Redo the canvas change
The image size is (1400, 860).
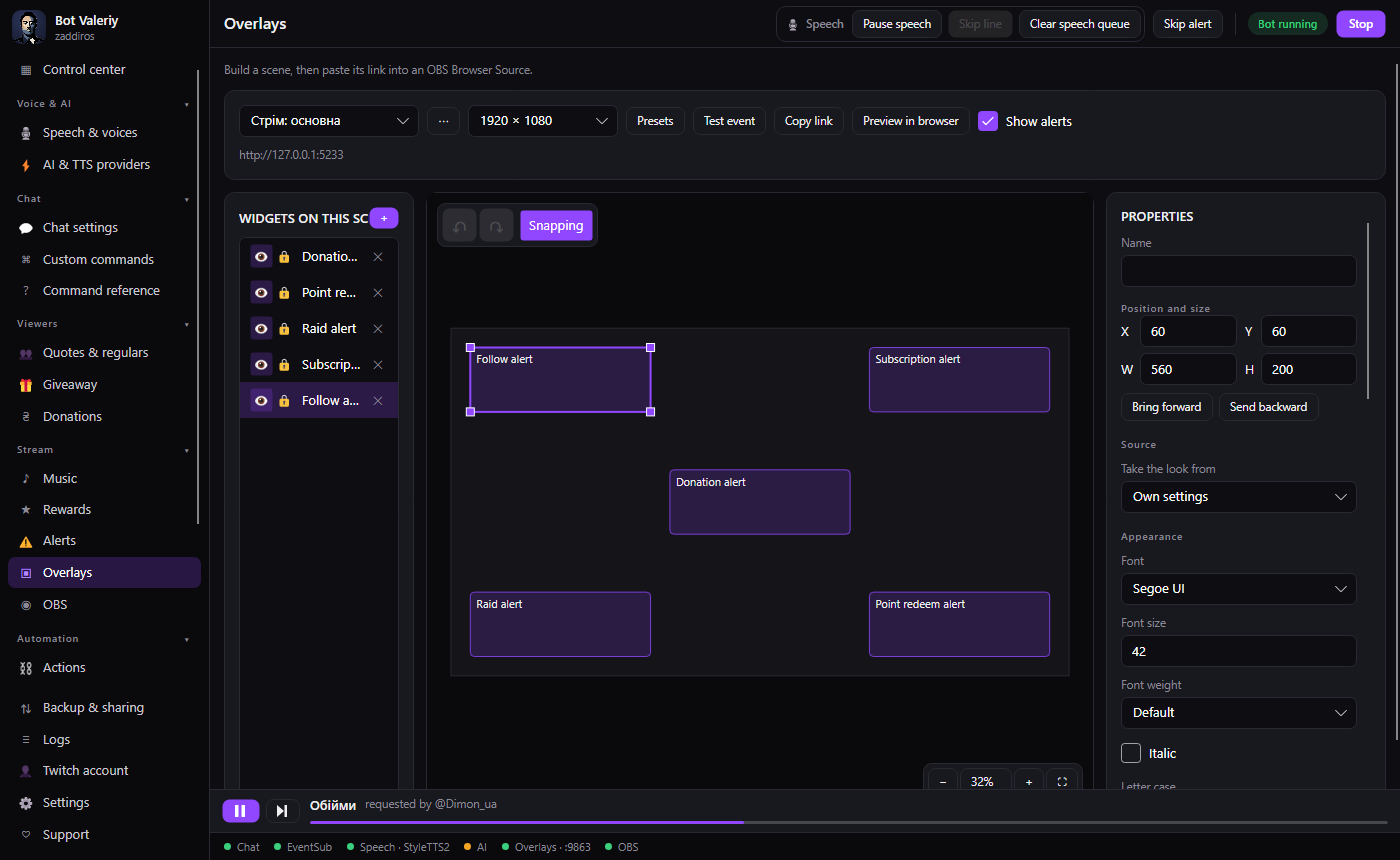pyautogui.click(x=496, y=226)
